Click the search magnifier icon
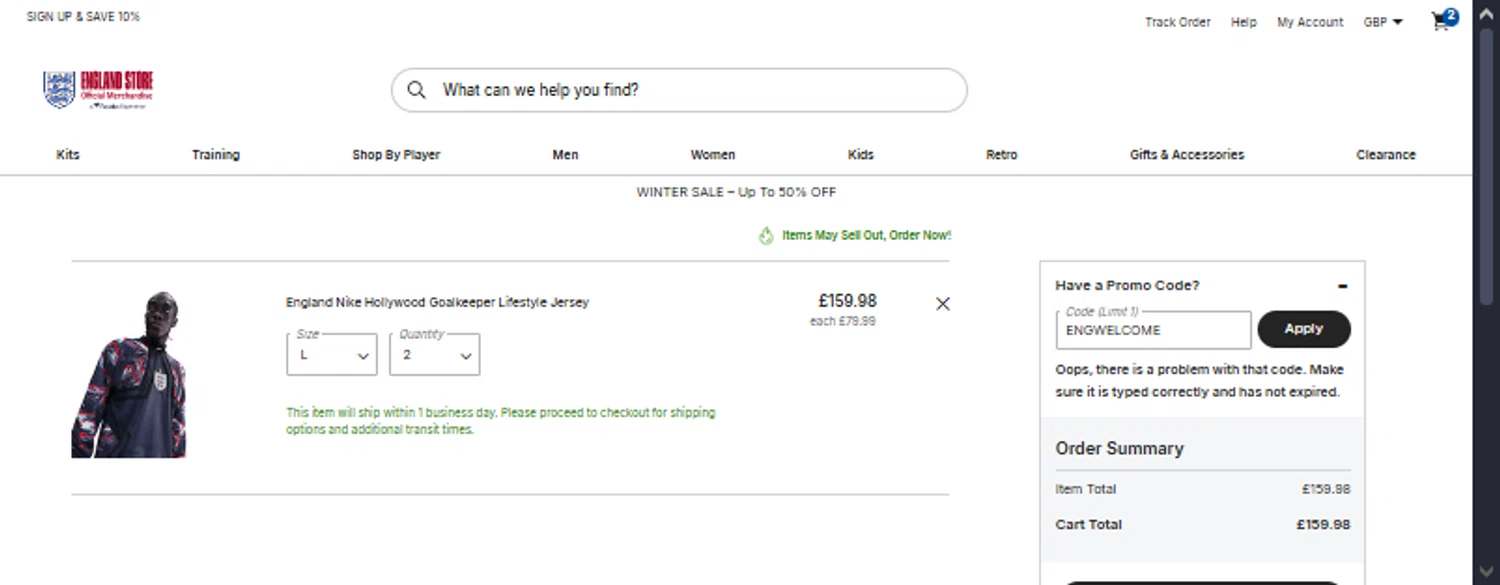The height and width of the screenshot is (585, 1500). pos(416,90)
